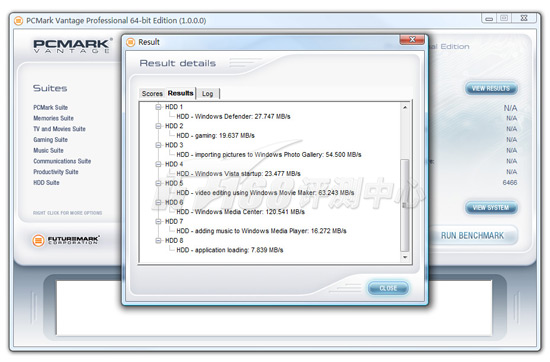Click the RUN BENCHMARK button
Image resolution: width=550 pixels, height=362 pixels.
pos(472,235)
